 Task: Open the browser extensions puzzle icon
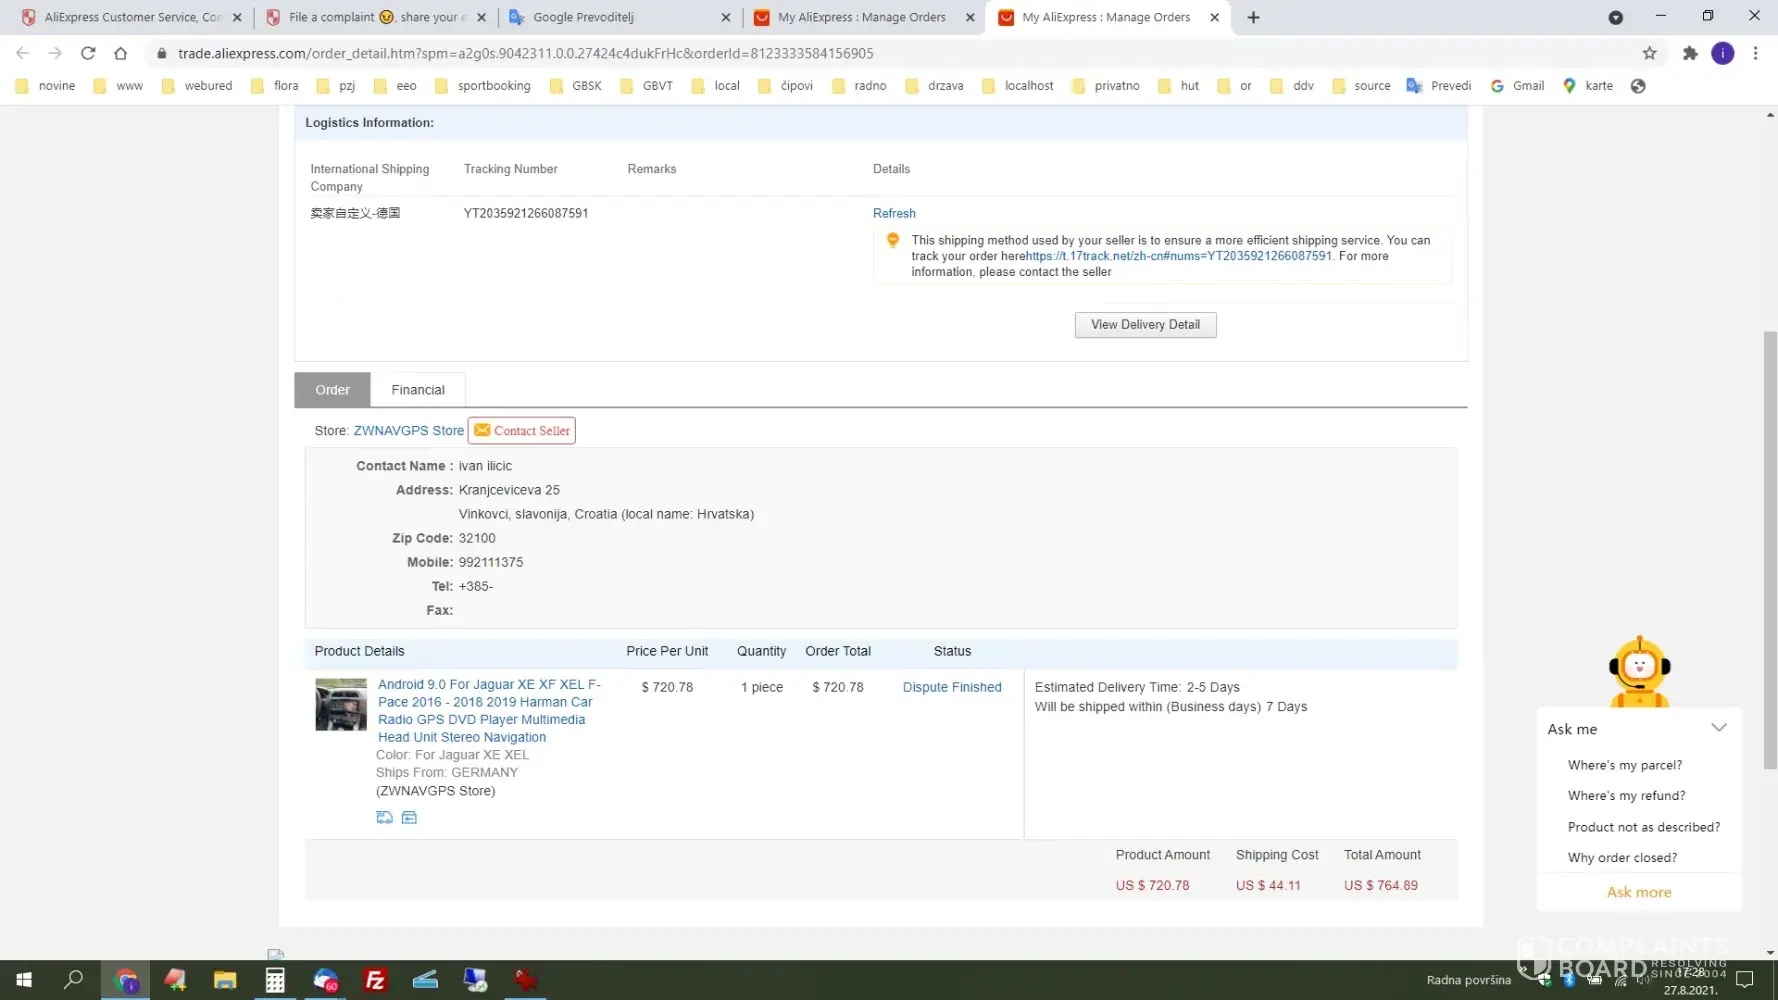1689,53
